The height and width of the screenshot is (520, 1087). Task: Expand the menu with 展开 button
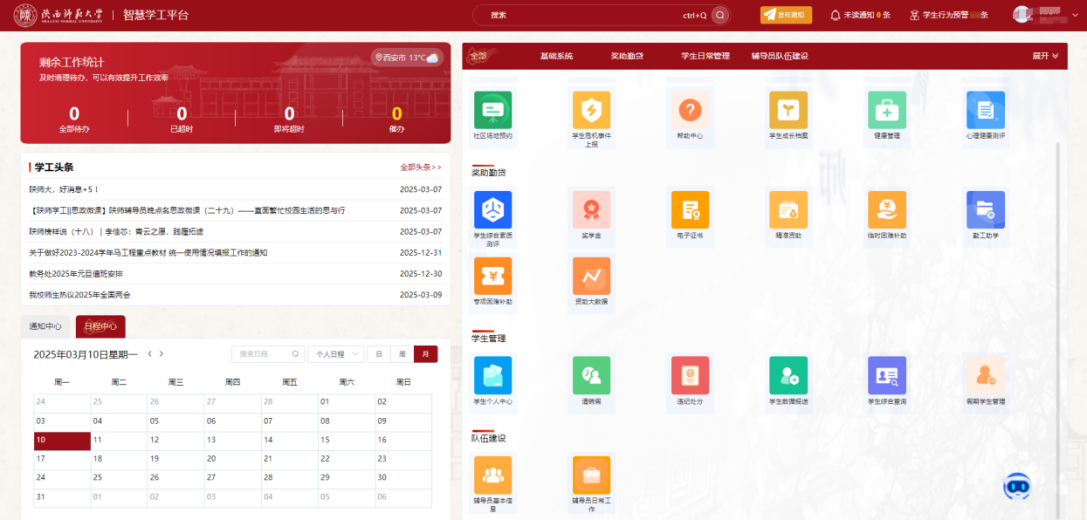tap(1045, 56)
